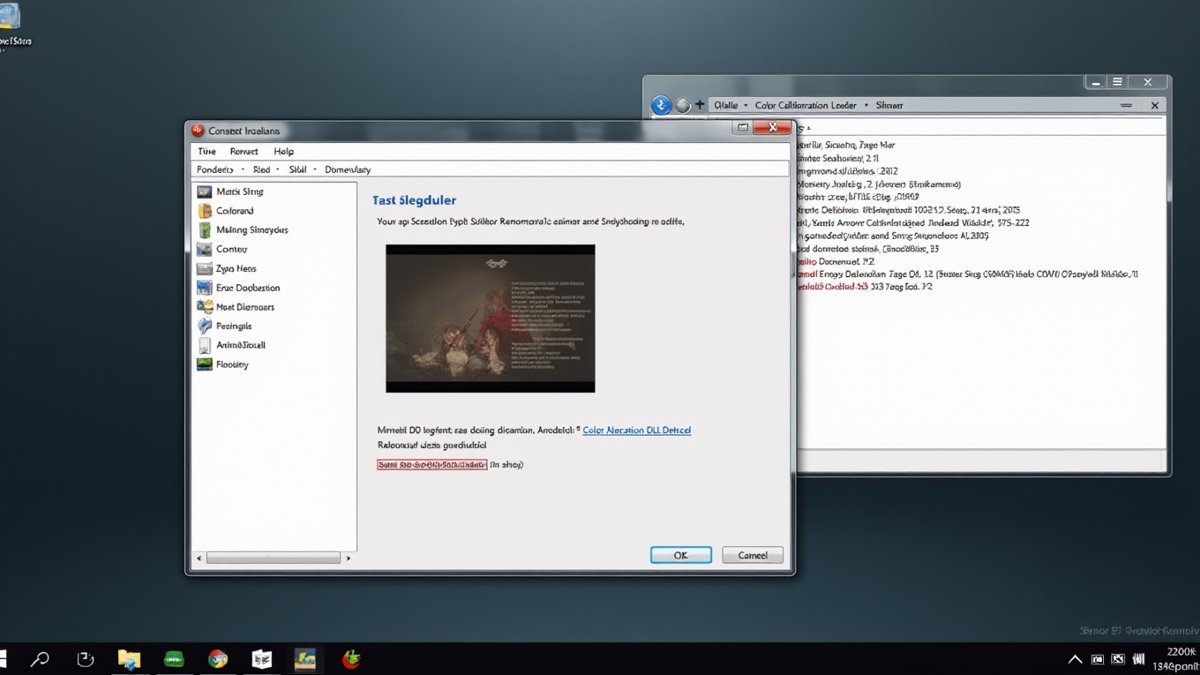Screen dimensions: 1200x675
Task: Click the green icon beside 'Malning Sinnoydes'
Action: pyautogui.click(x=203, y=230)
